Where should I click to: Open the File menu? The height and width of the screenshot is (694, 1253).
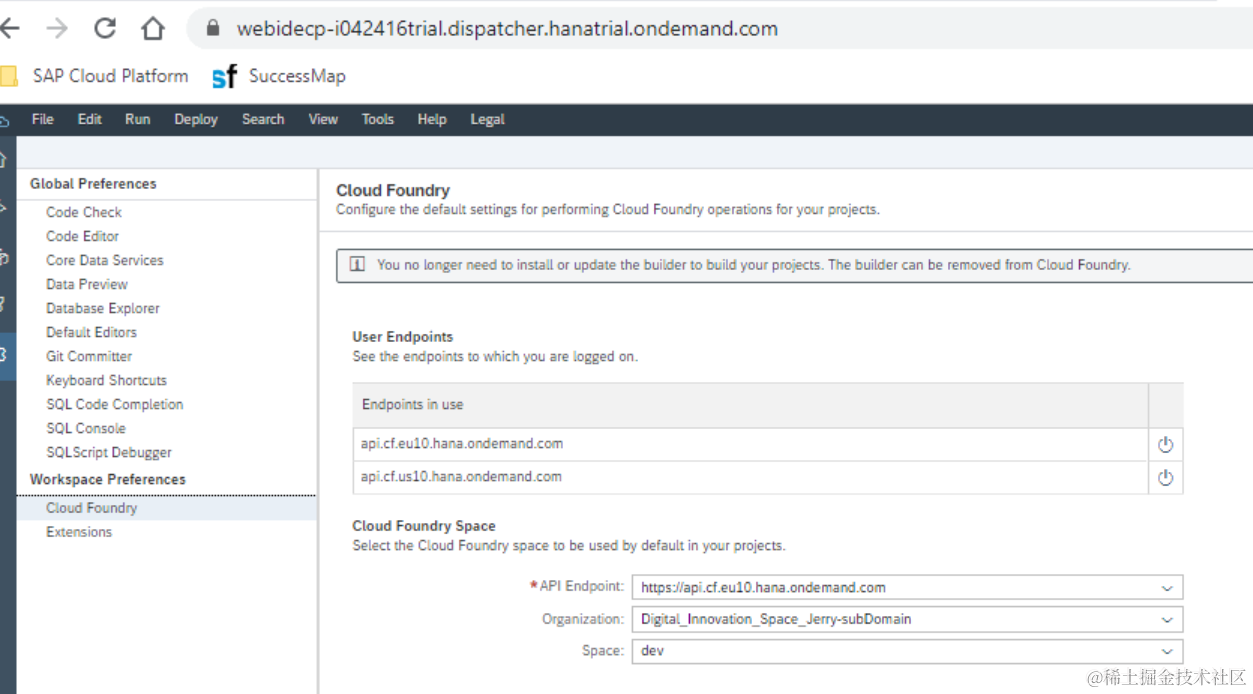43,119
